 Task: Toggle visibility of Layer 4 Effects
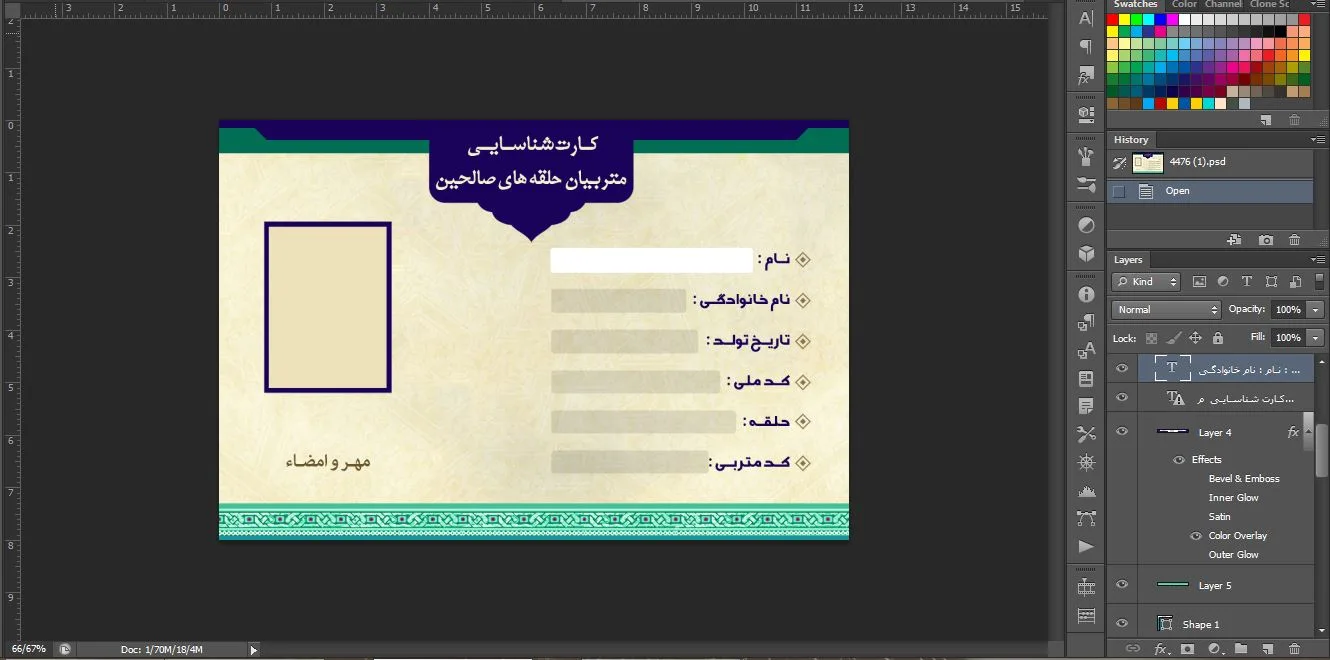(x=1179, y=460)
